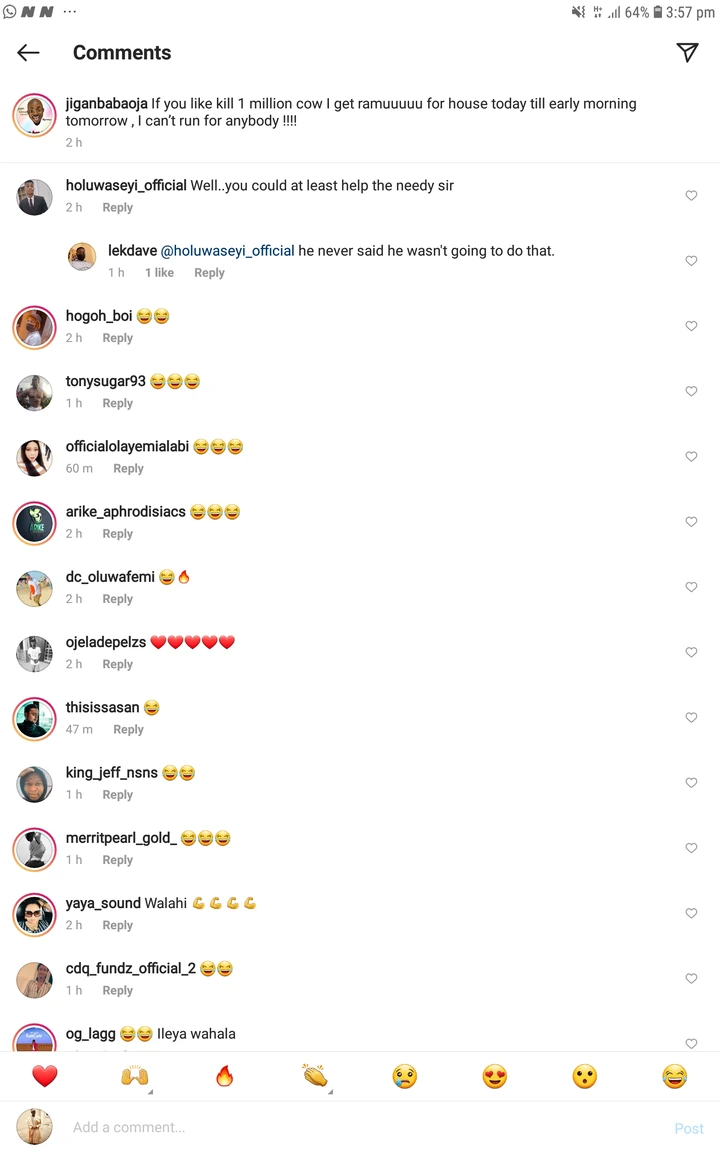View likes on lekdave's reply
The width and height of the screenshot is (720, 1152).
159,273
